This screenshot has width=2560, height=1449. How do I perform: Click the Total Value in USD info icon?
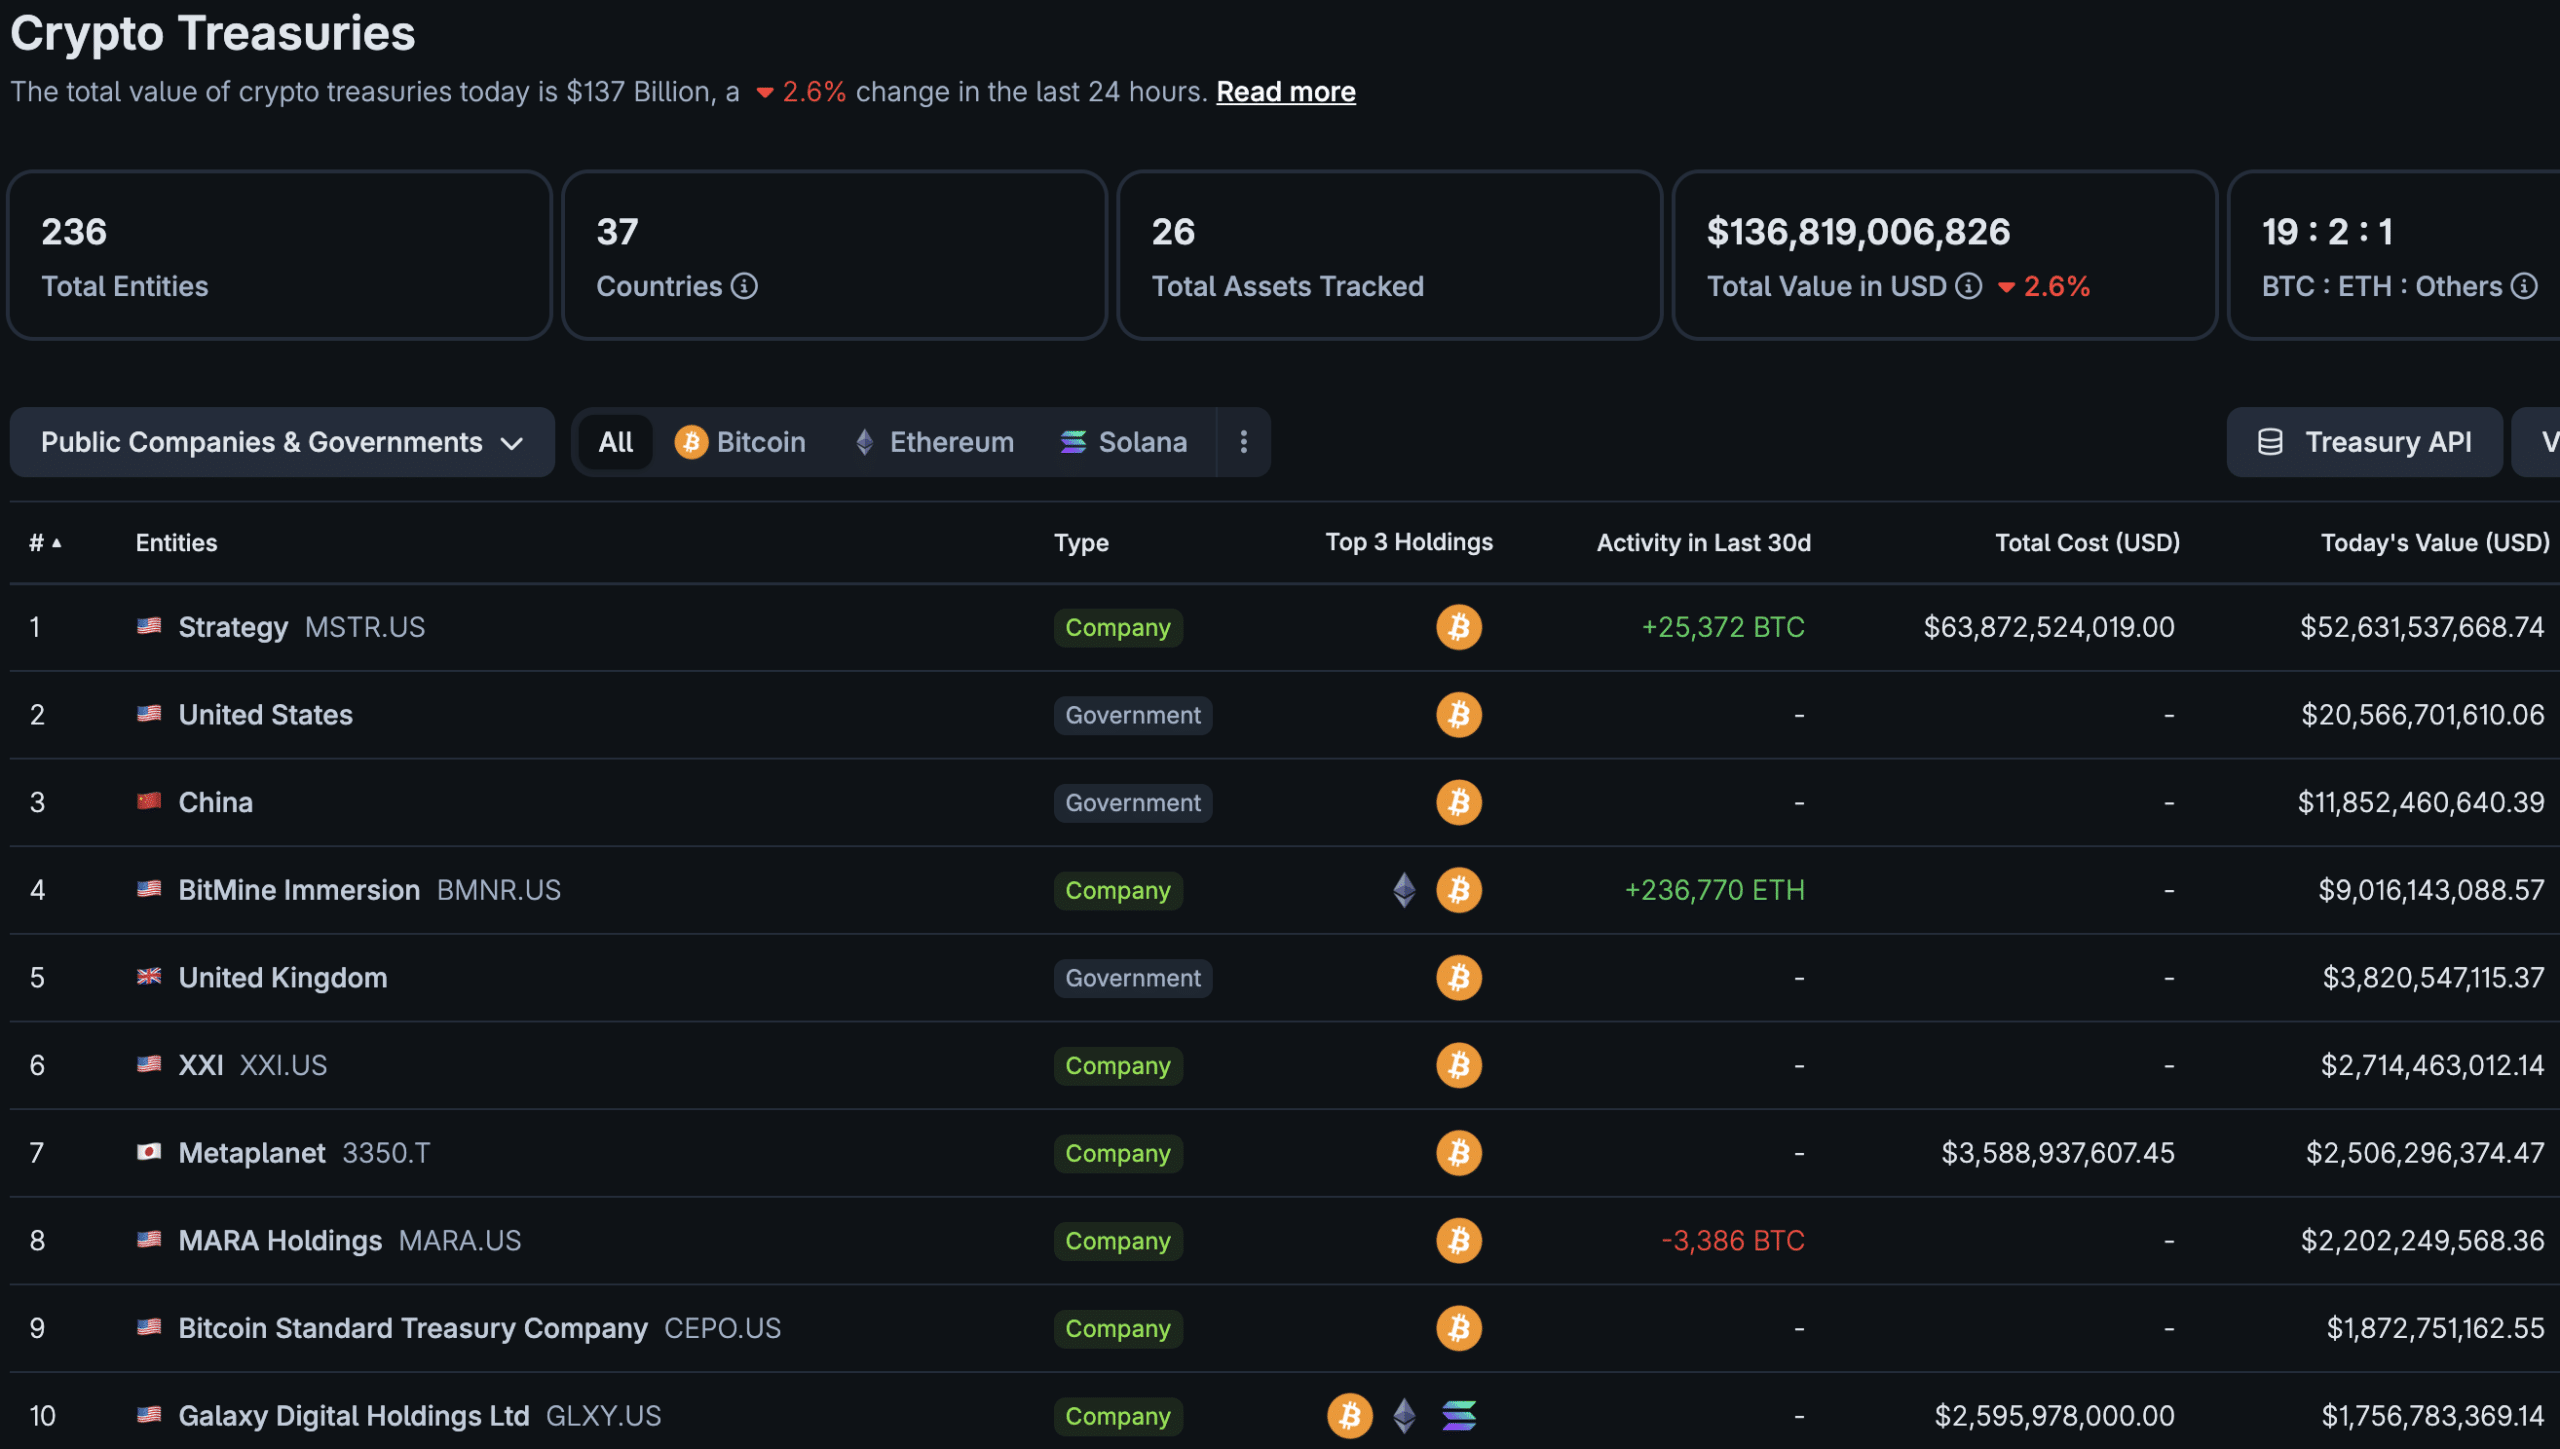tap(1968, 286)
